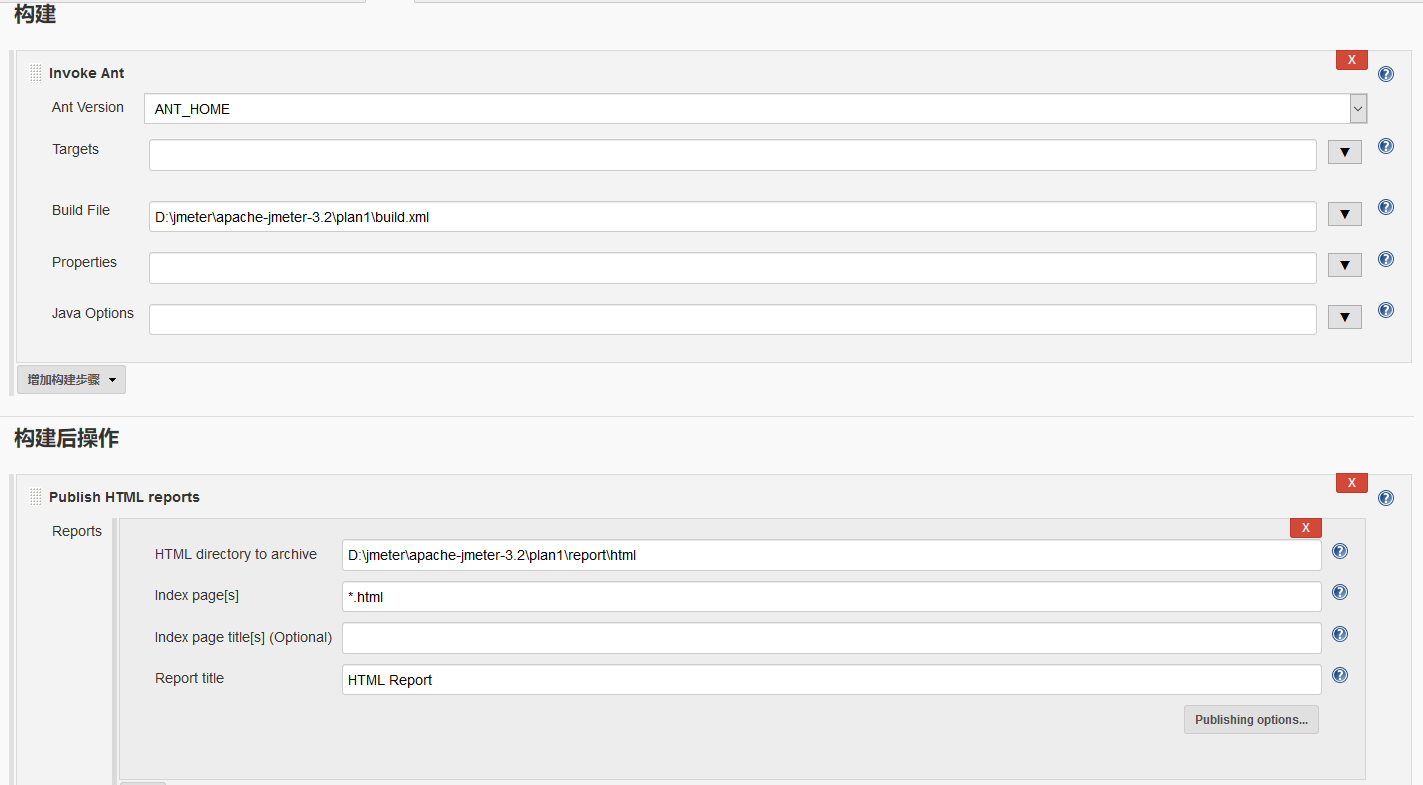Click HTML directory to archive field
This screenshot has width=1423, height=785.
(831, 555)
